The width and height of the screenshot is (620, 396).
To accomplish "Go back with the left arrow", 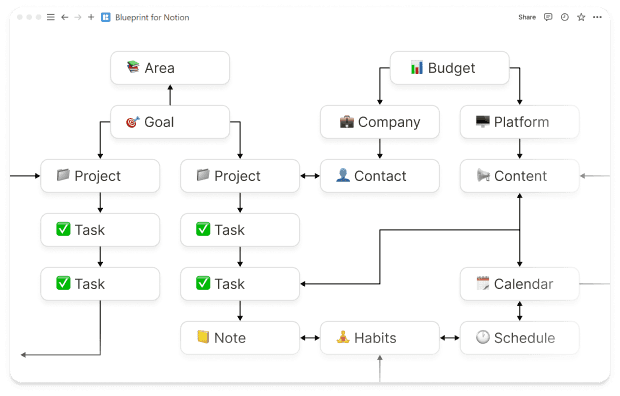I will click(x=65, y=17).
